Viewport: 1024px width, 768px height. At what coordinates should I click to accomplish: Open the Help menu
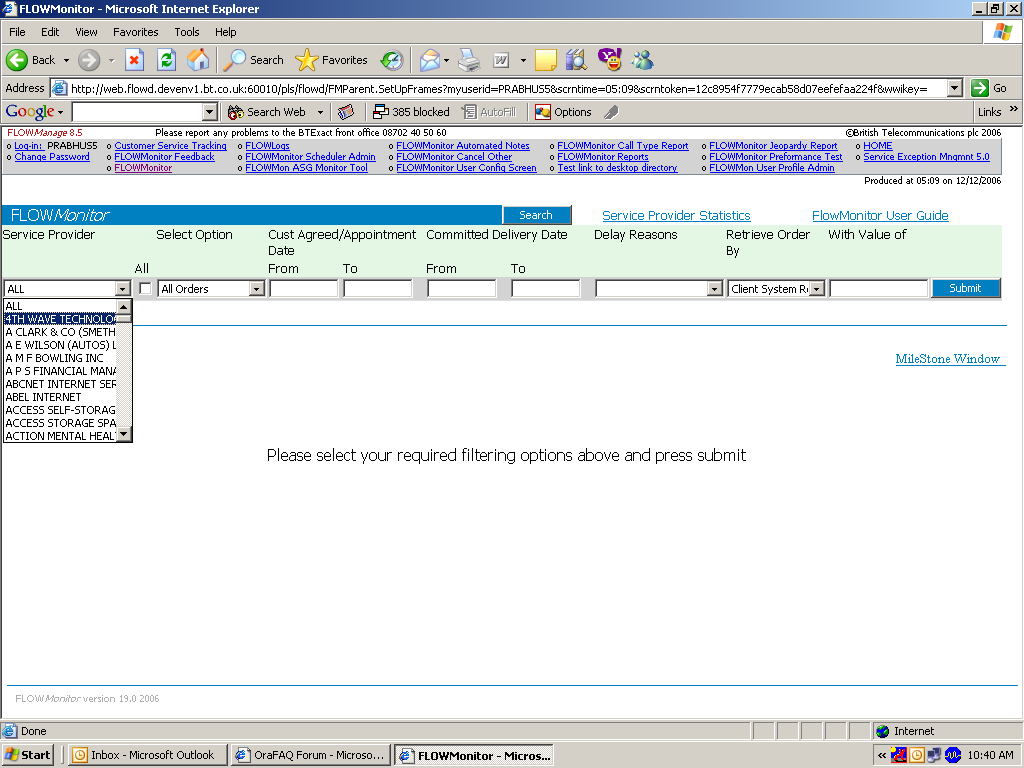tap(226, 32)
